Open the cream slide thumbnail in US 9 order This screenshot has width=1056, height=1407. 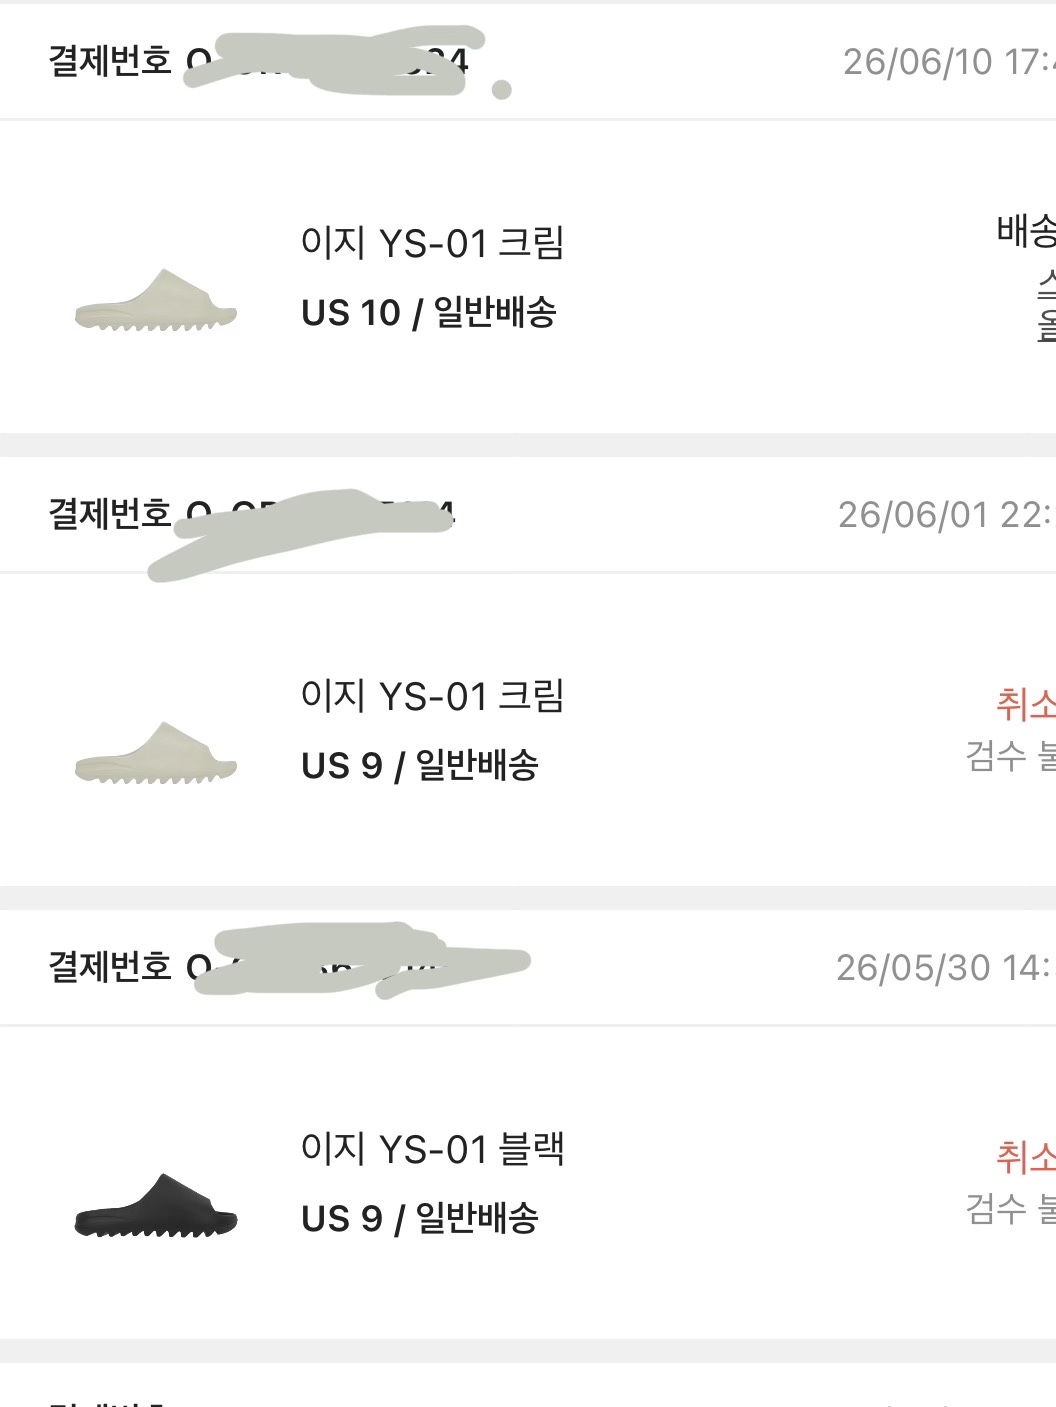click(x=156, y=753)
